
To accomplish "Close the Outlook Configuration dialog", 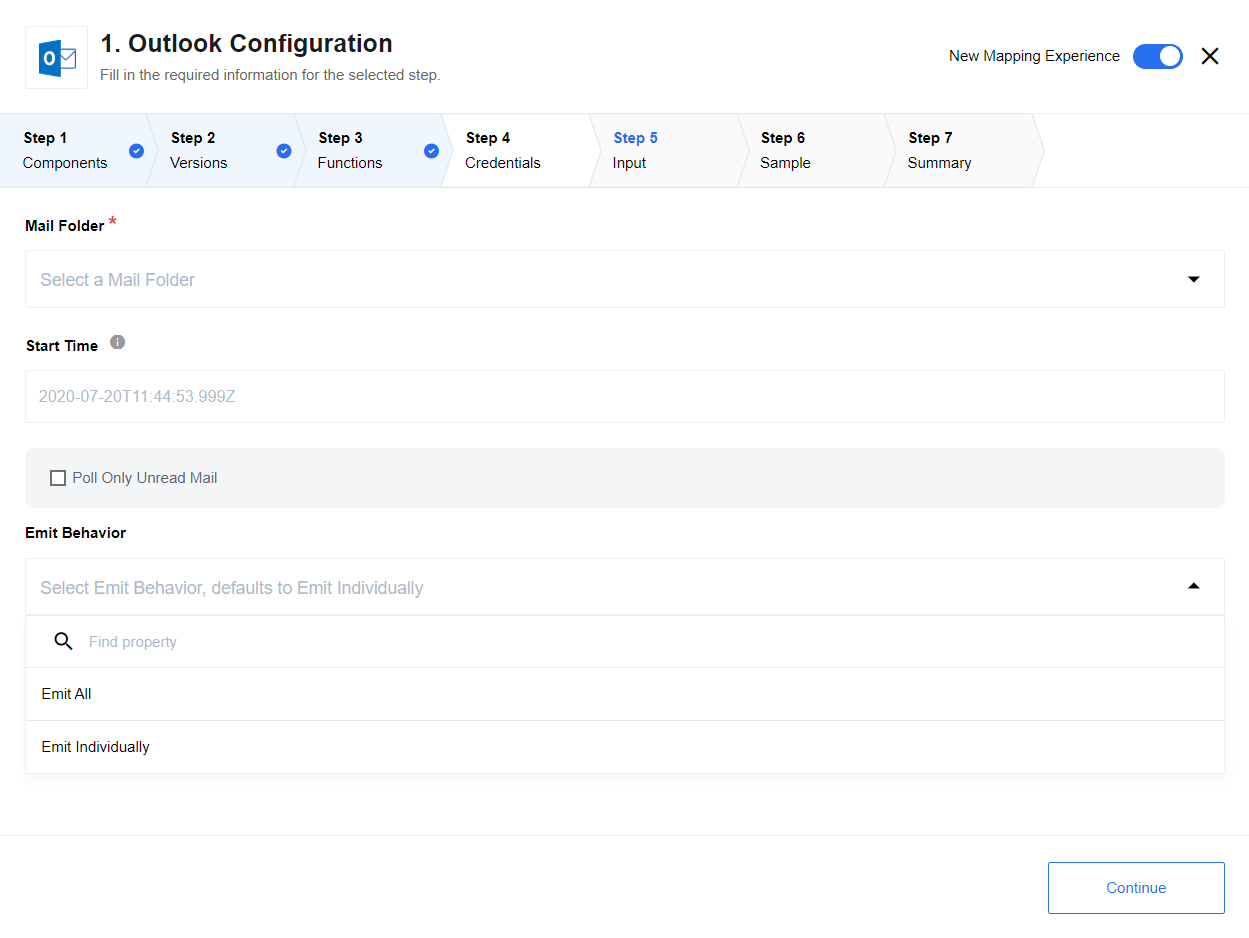I will click(1210, 56).
